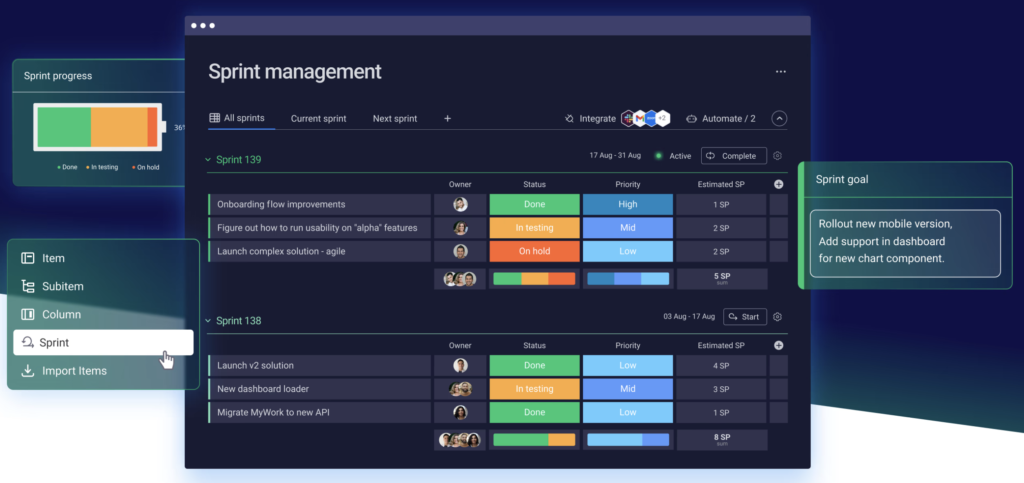
Task: Click the Sprint 139 settings gear icon
Action: [777, 156]
